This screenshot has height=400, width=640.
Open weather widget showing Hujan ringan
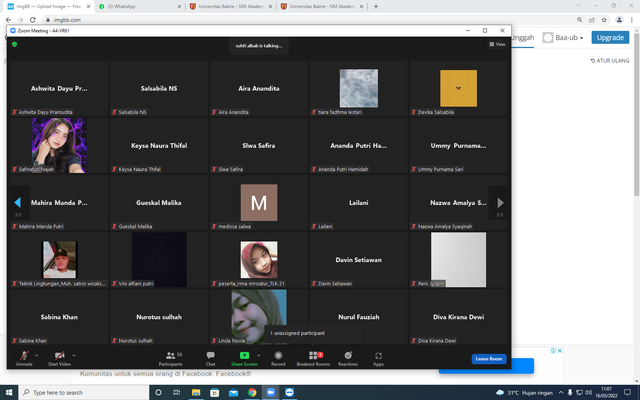coord(524,393)
